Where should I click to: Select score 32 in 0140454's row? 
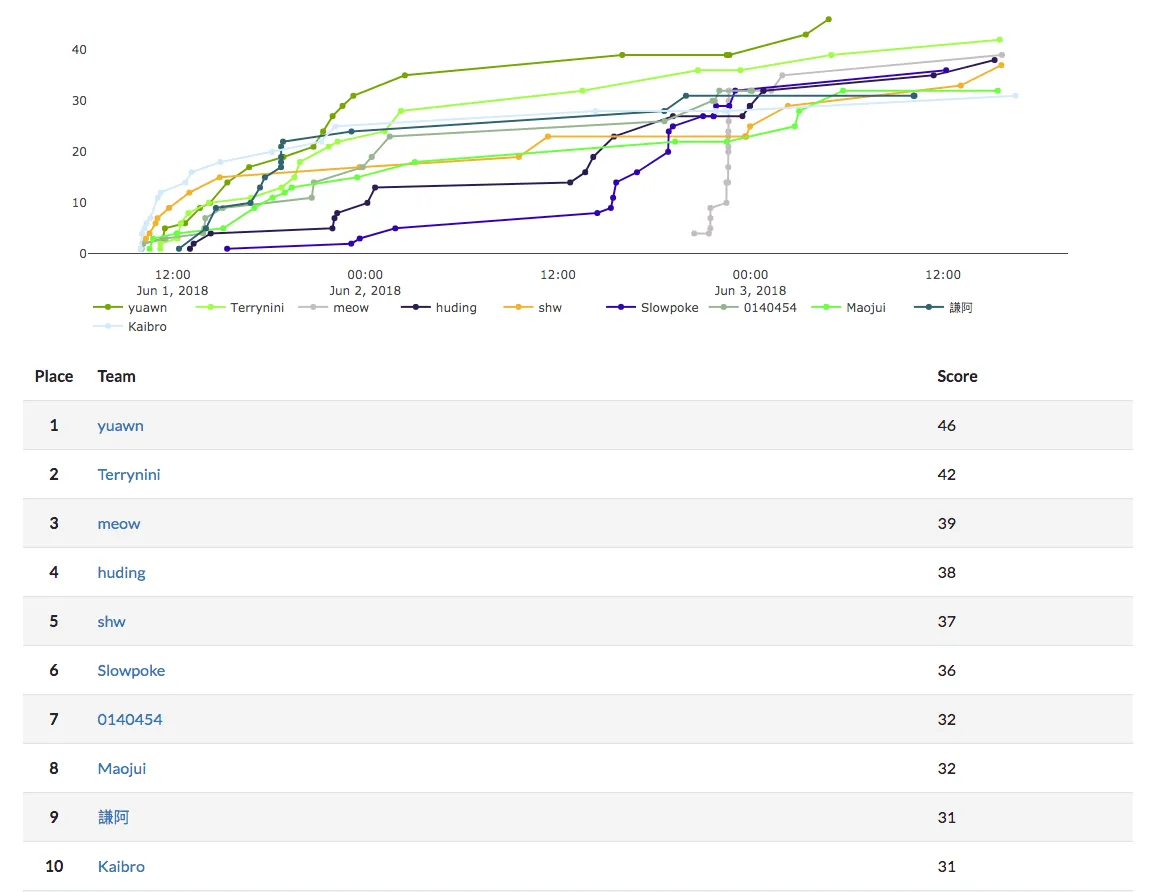point(946,719)
